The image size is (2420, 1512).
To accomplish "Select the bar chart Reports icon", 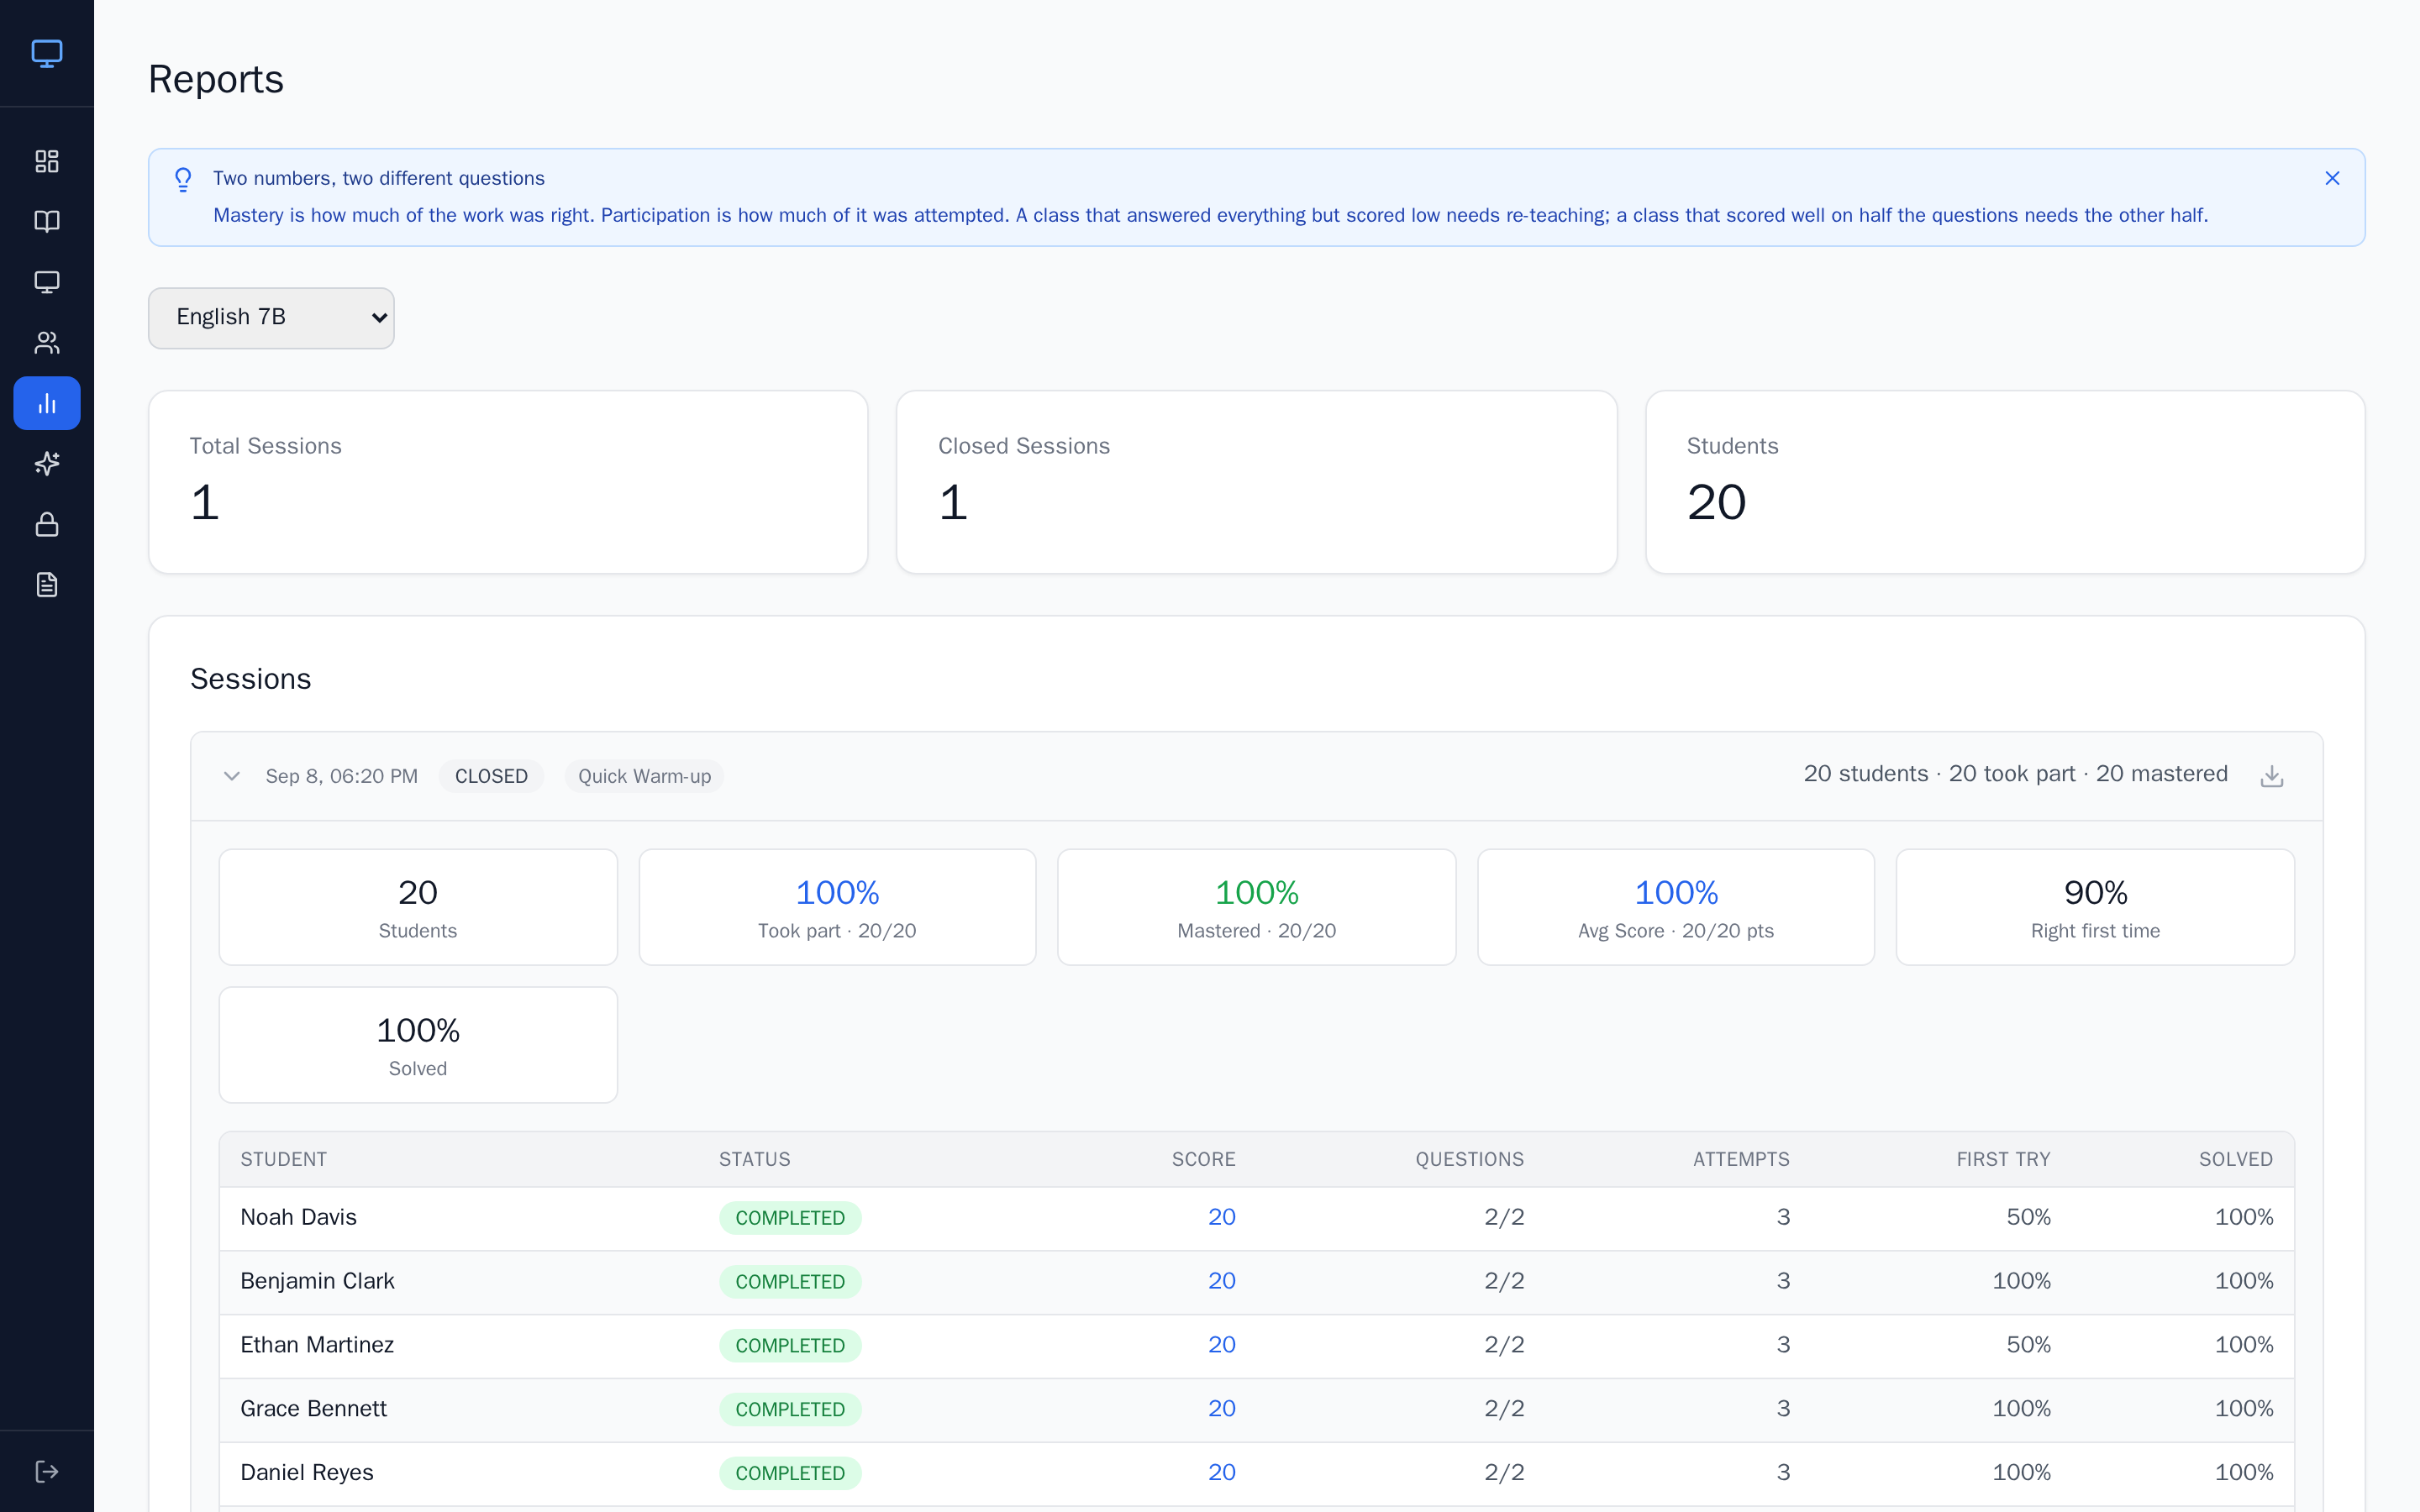I will (x=47, y=403).
